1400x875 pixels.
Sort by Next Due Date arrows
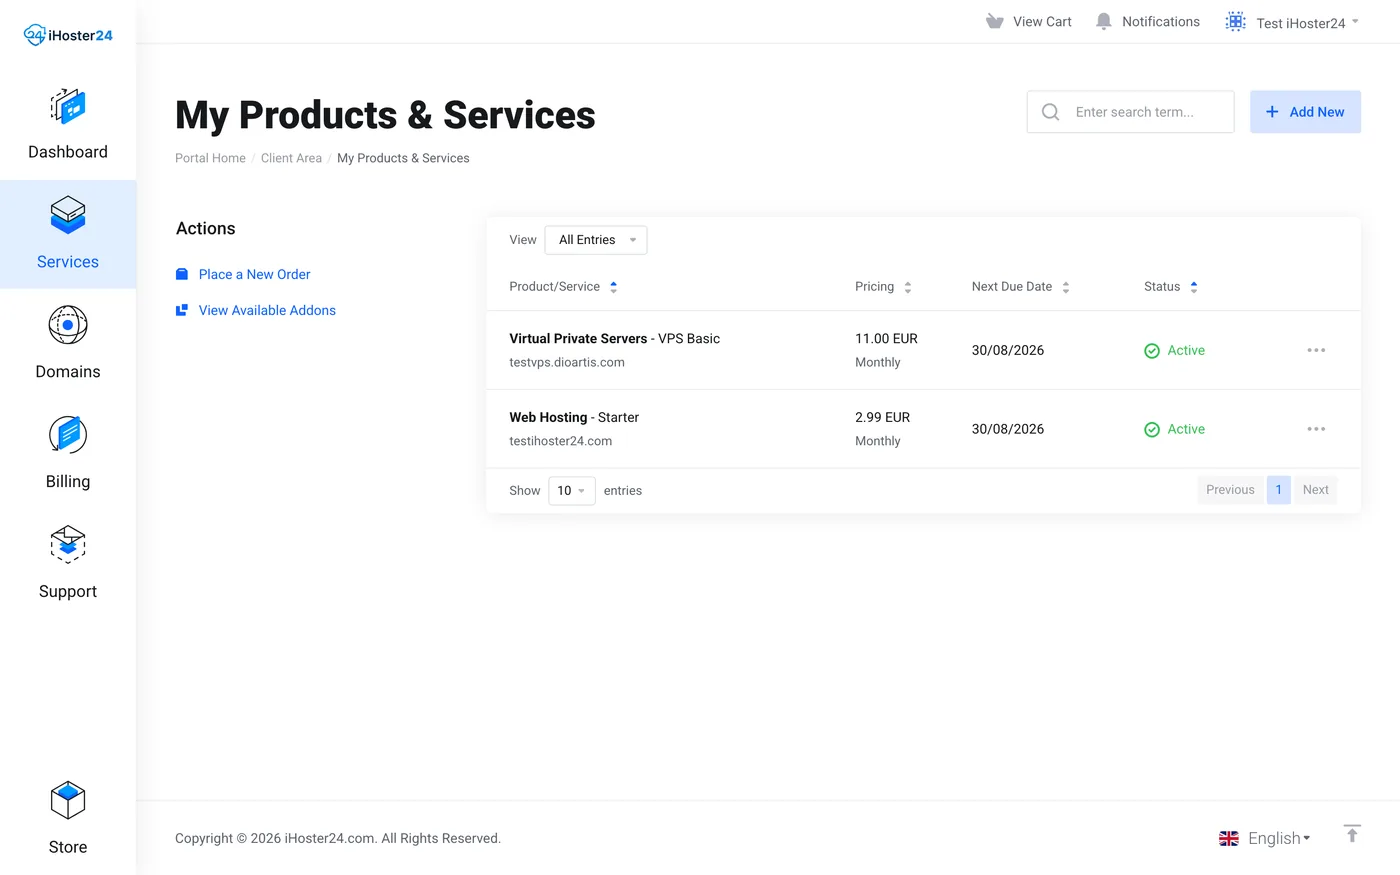tap(1066, 287)
